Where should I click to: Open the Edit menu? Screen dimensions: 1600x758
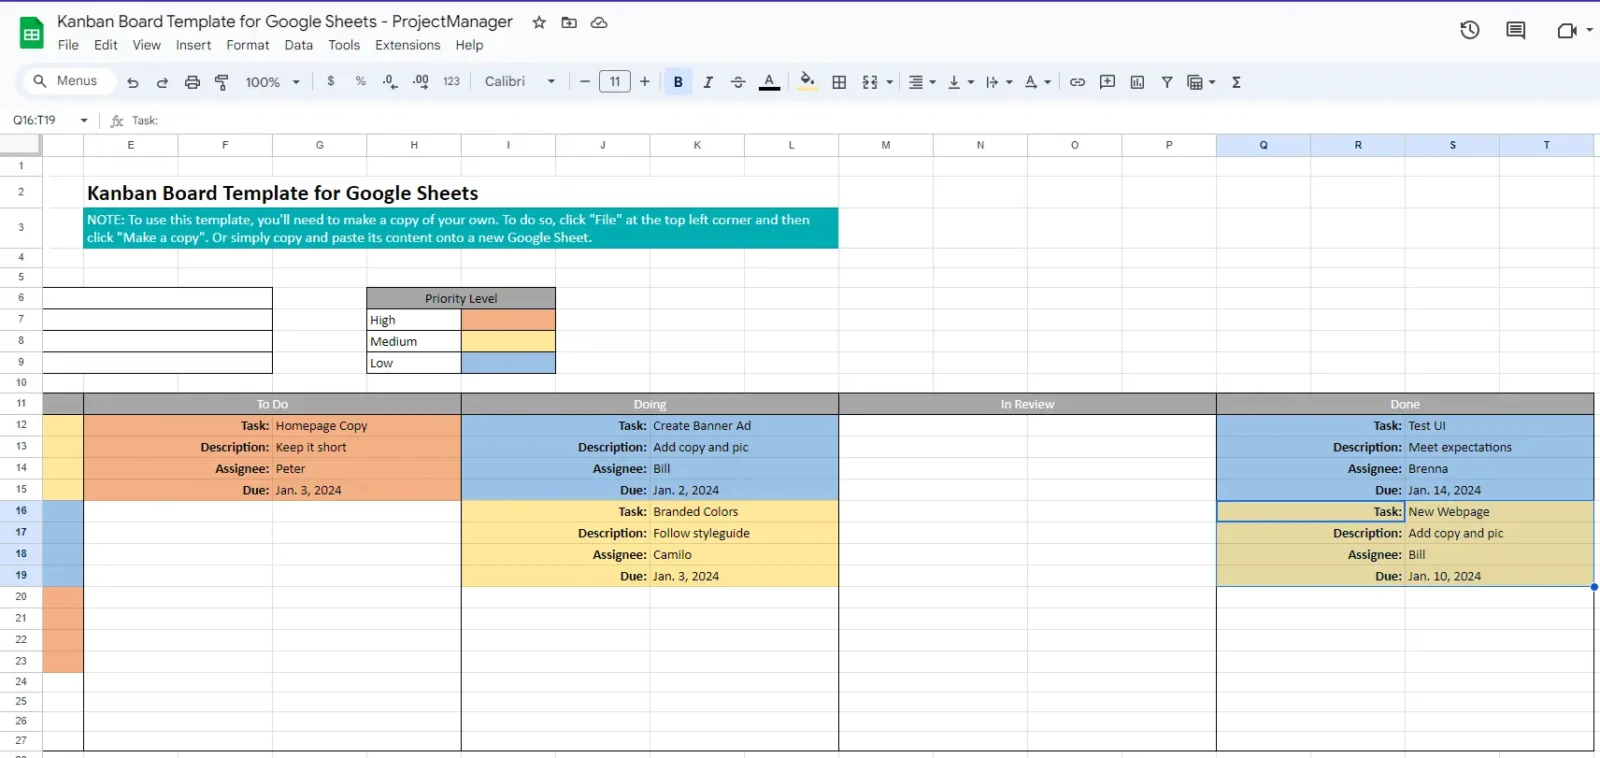point(106,45)
